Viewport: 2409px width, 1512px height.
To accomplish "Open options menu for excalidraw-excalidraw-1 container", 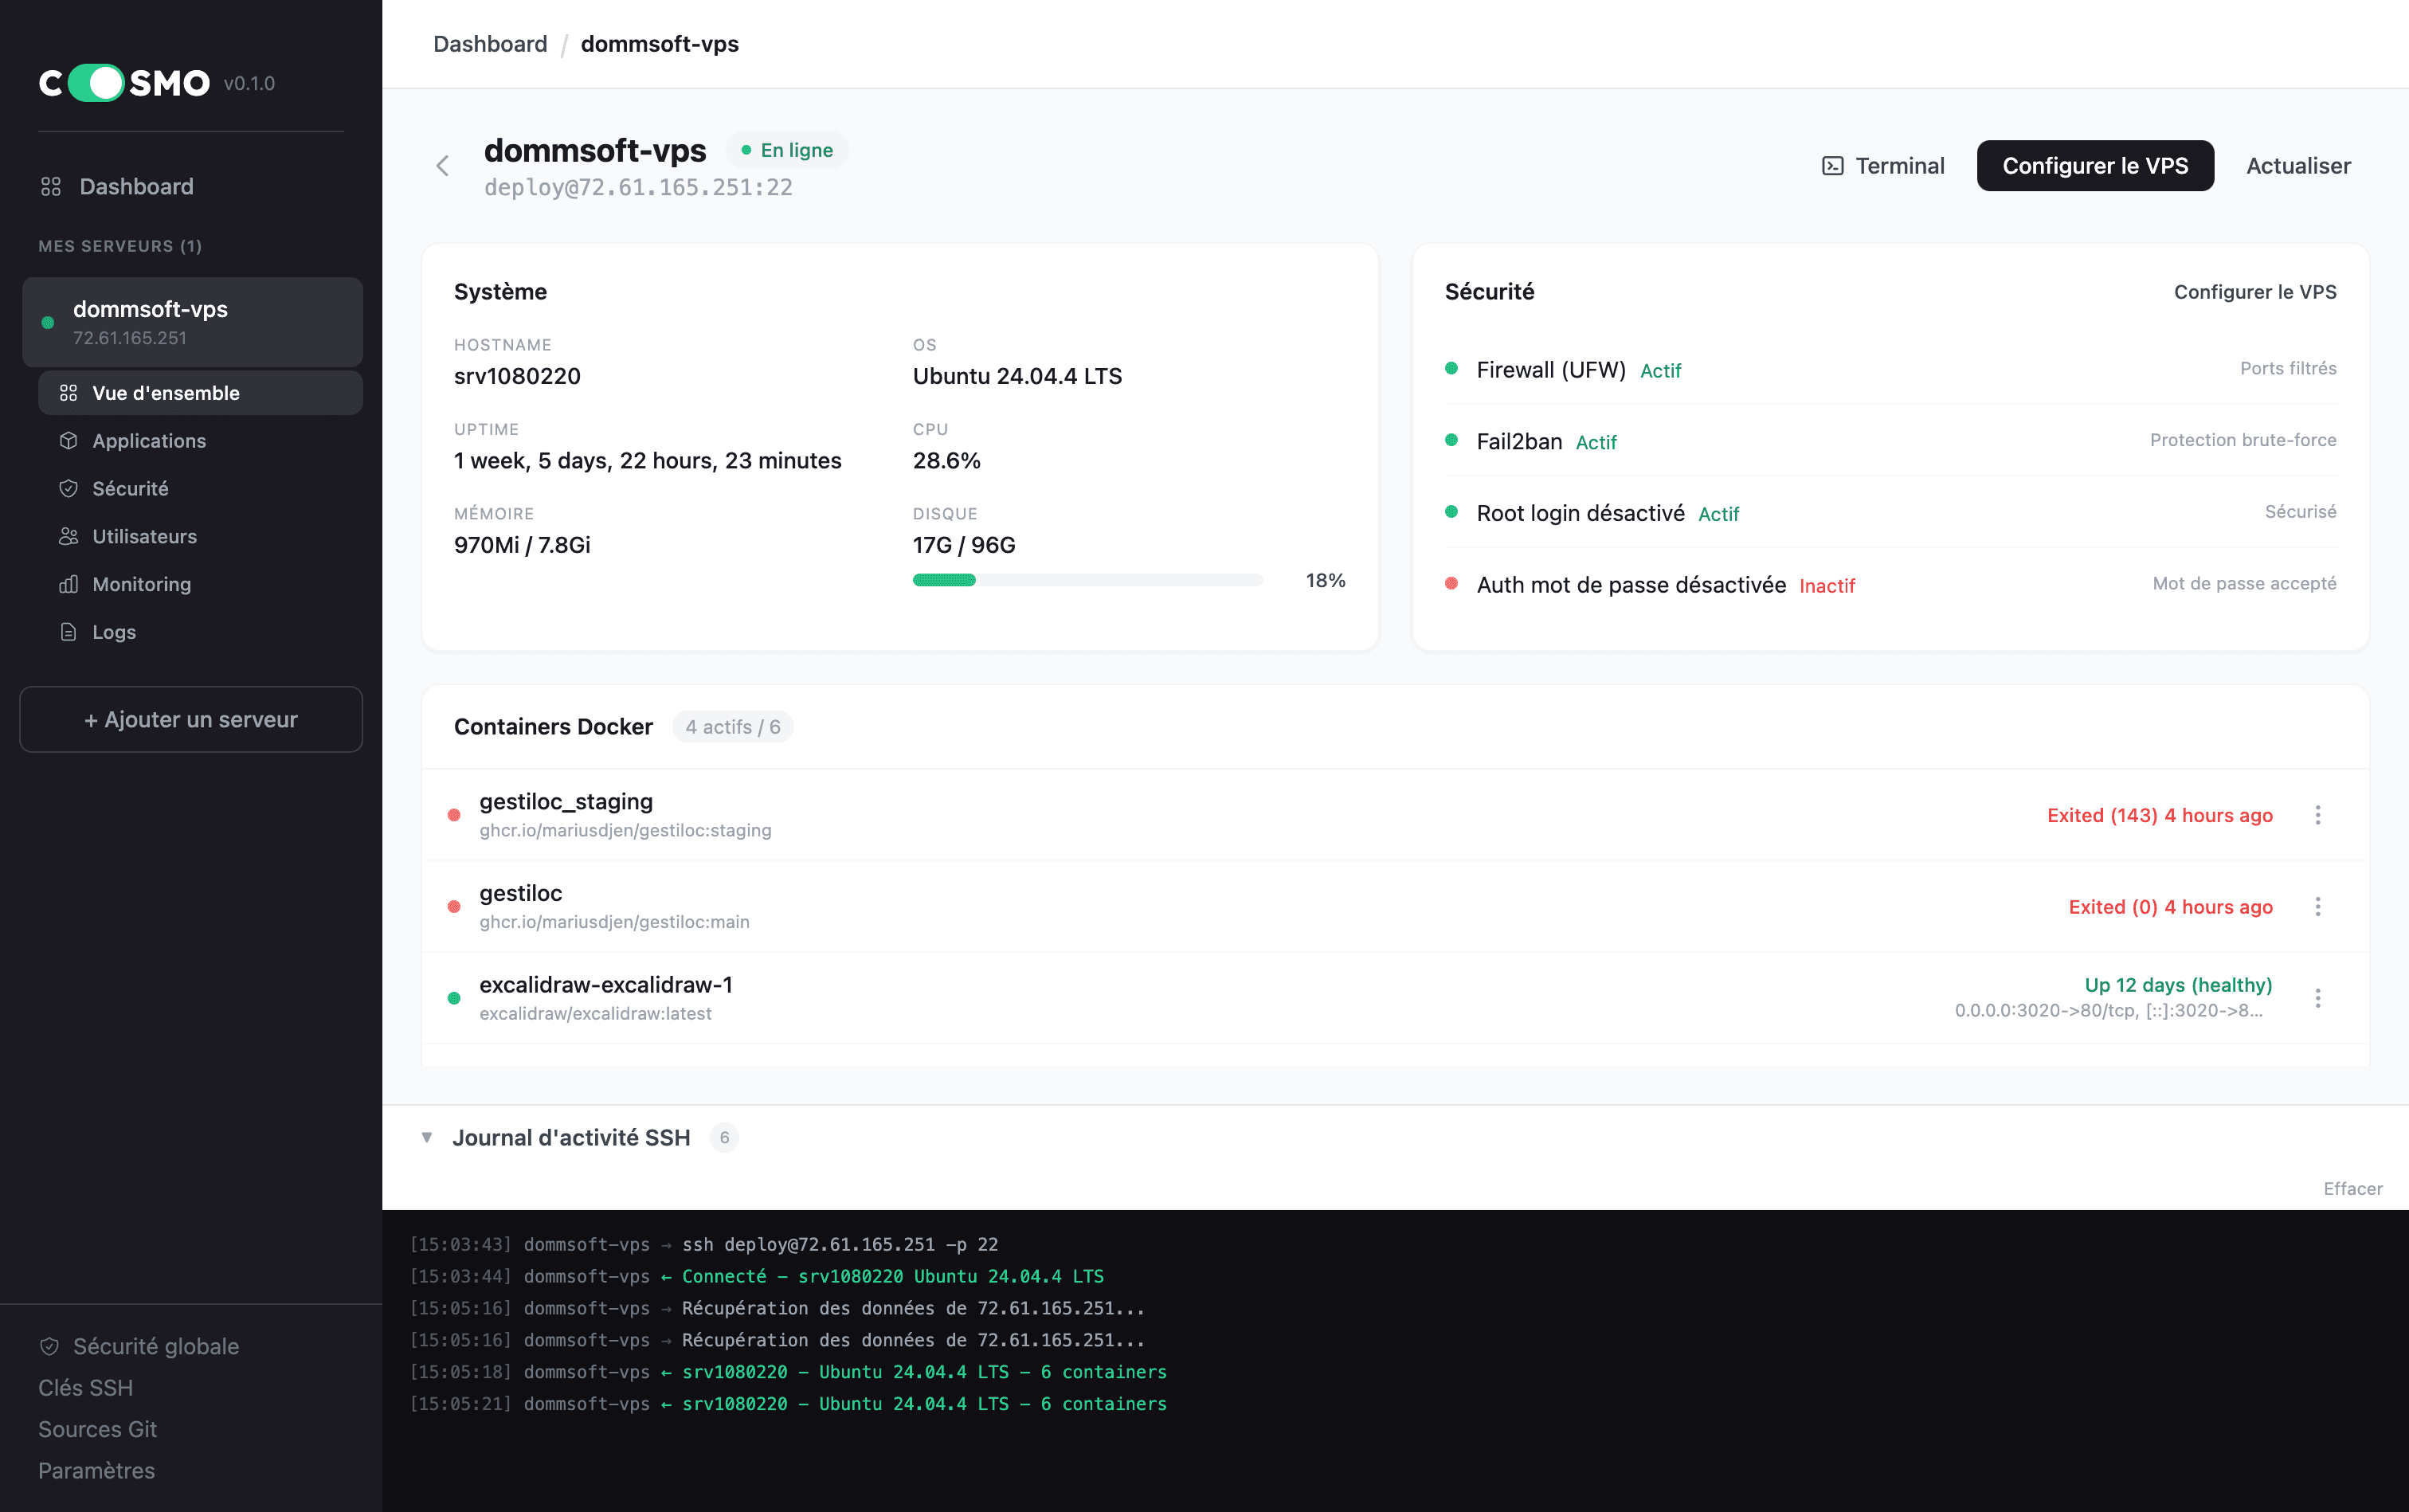I will [x=2318, y=998].
